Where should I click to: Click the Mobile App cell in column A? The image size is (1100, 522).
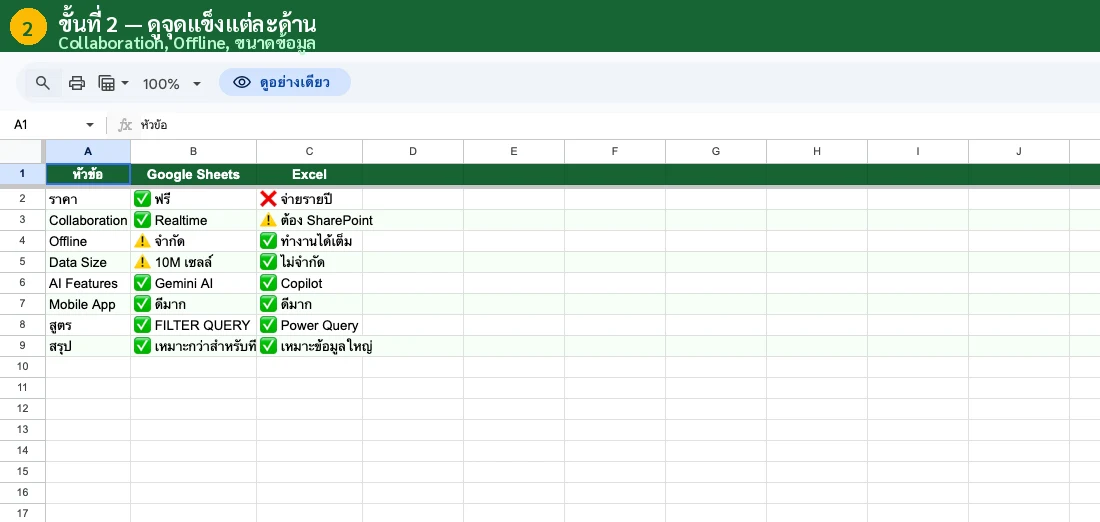click(x=88, y=304)
